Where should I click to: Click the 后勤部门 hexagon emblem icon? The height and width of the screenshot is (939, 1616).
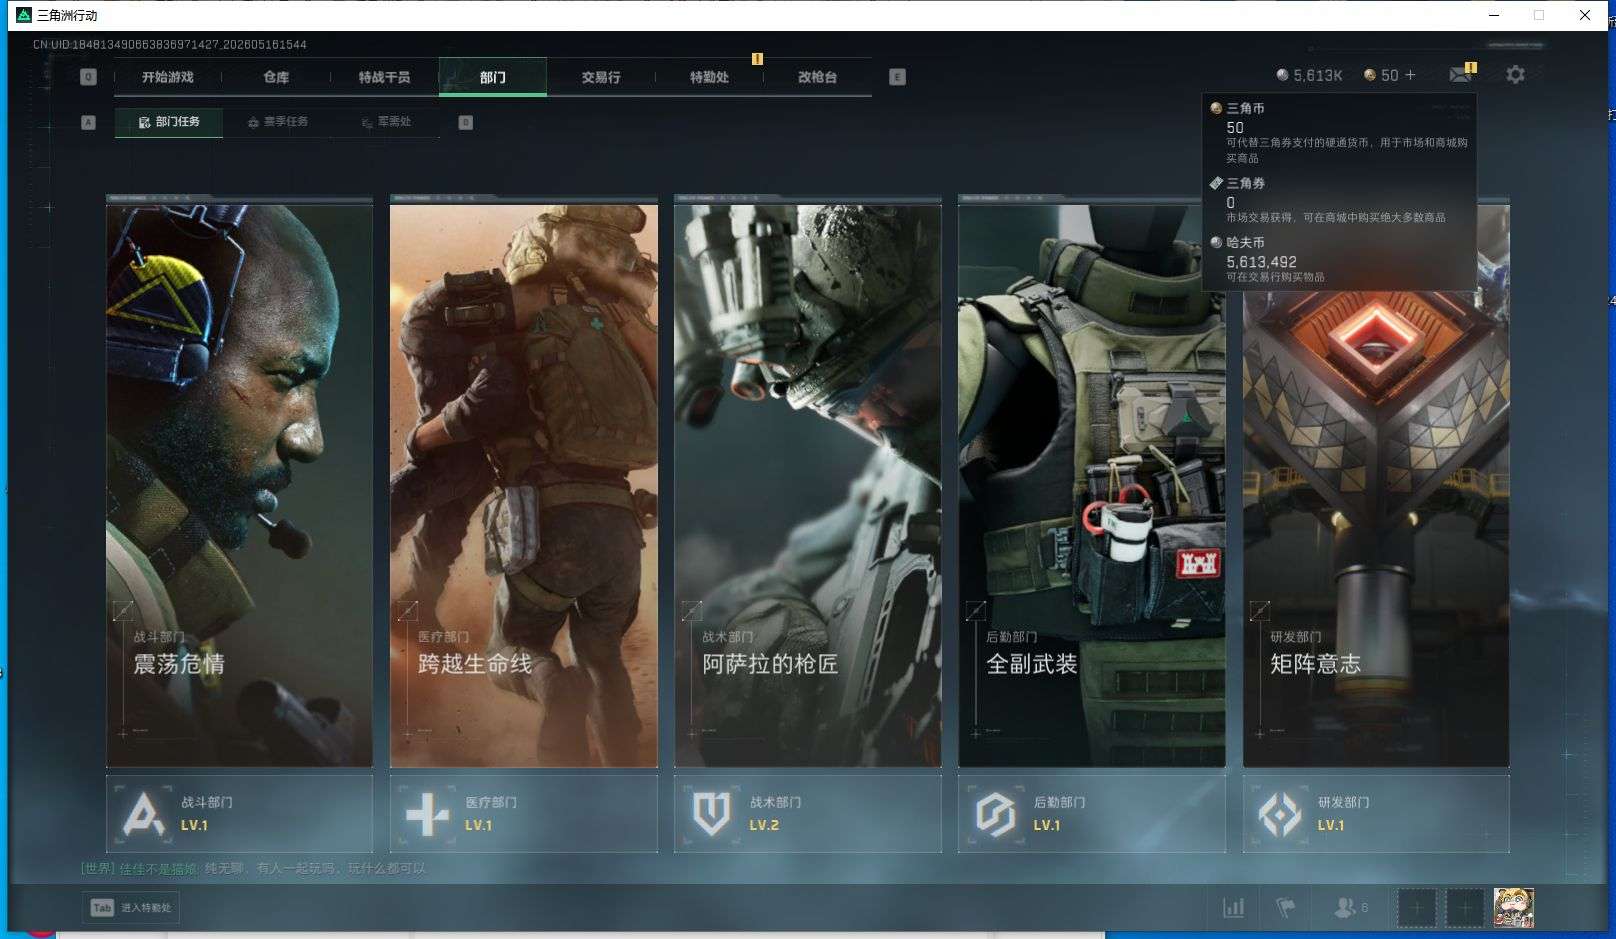point(995,814)
